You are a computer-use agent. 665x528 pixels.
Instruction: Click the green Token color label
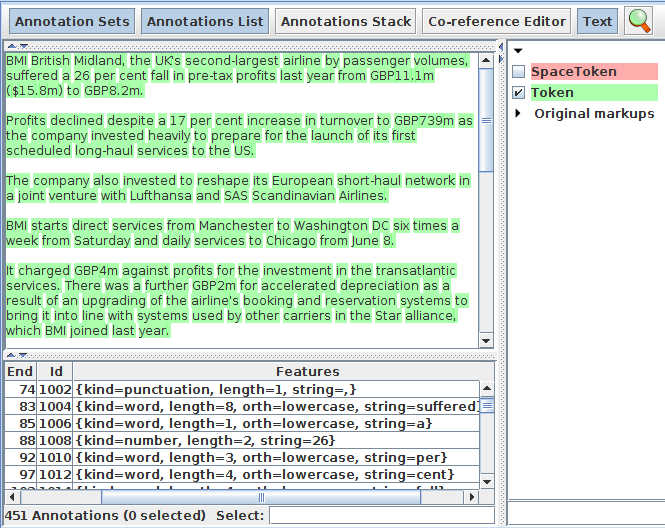pos(552,93)
